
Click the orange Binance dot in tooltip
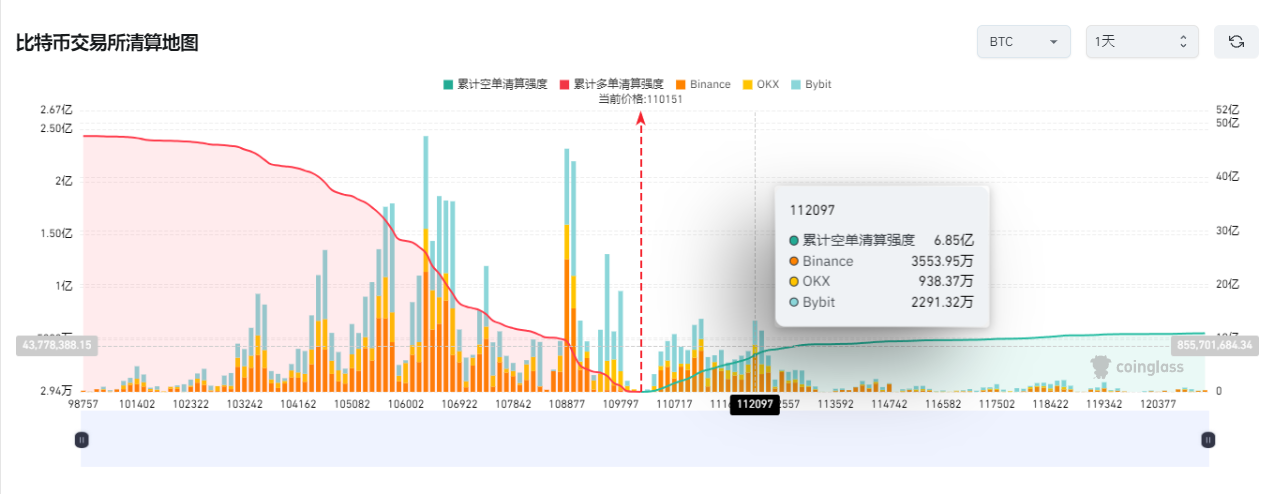click(x=794, y=261)
